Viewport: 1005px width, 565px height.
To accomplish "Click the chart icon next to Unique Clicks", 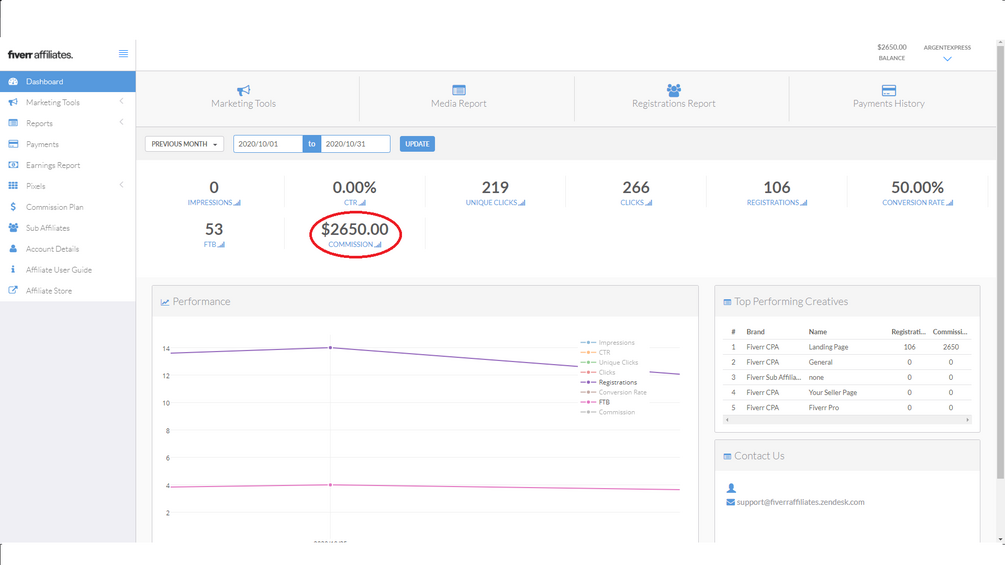I will (x=522, y=202).
